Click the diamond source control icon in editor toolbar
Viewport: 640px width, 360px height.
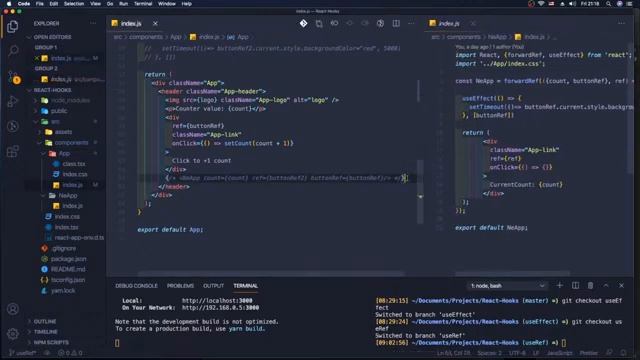tap(303, 23)
